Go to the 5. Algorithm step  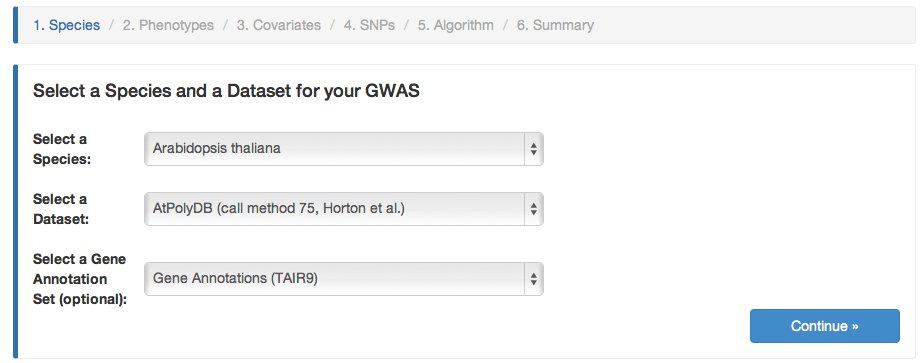[x=456, y=25]
